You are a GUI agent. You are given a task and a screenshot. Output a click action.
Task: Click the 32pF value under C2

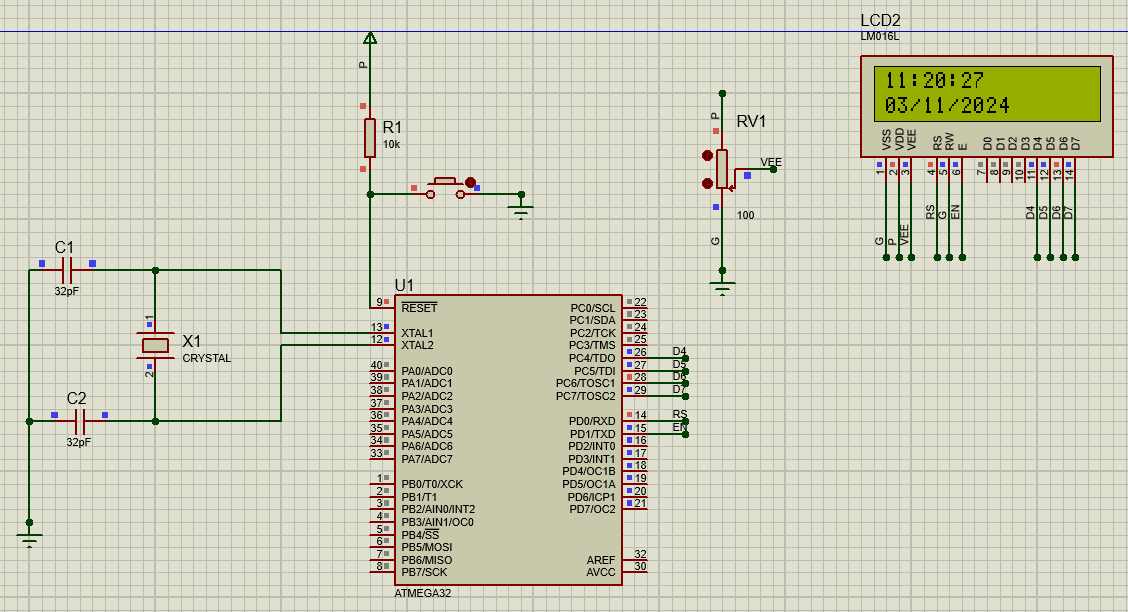[x=79, y=442]
